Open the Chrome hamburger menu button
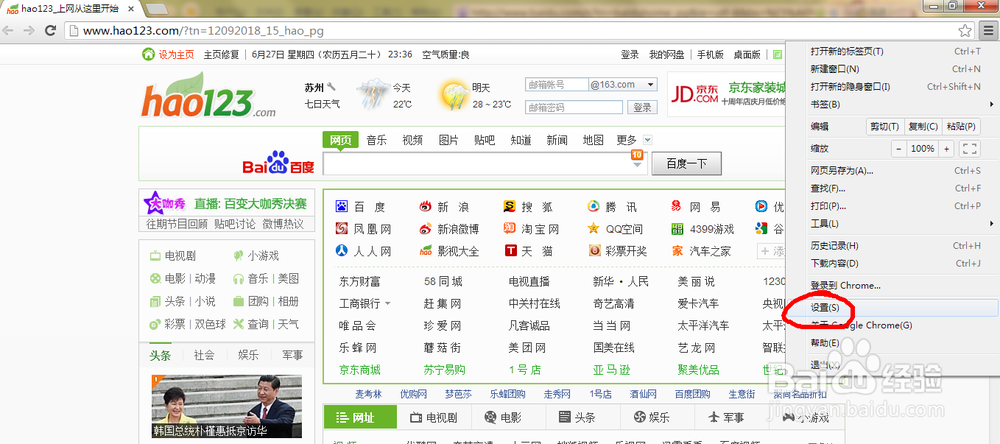 [x=987, y=30]
